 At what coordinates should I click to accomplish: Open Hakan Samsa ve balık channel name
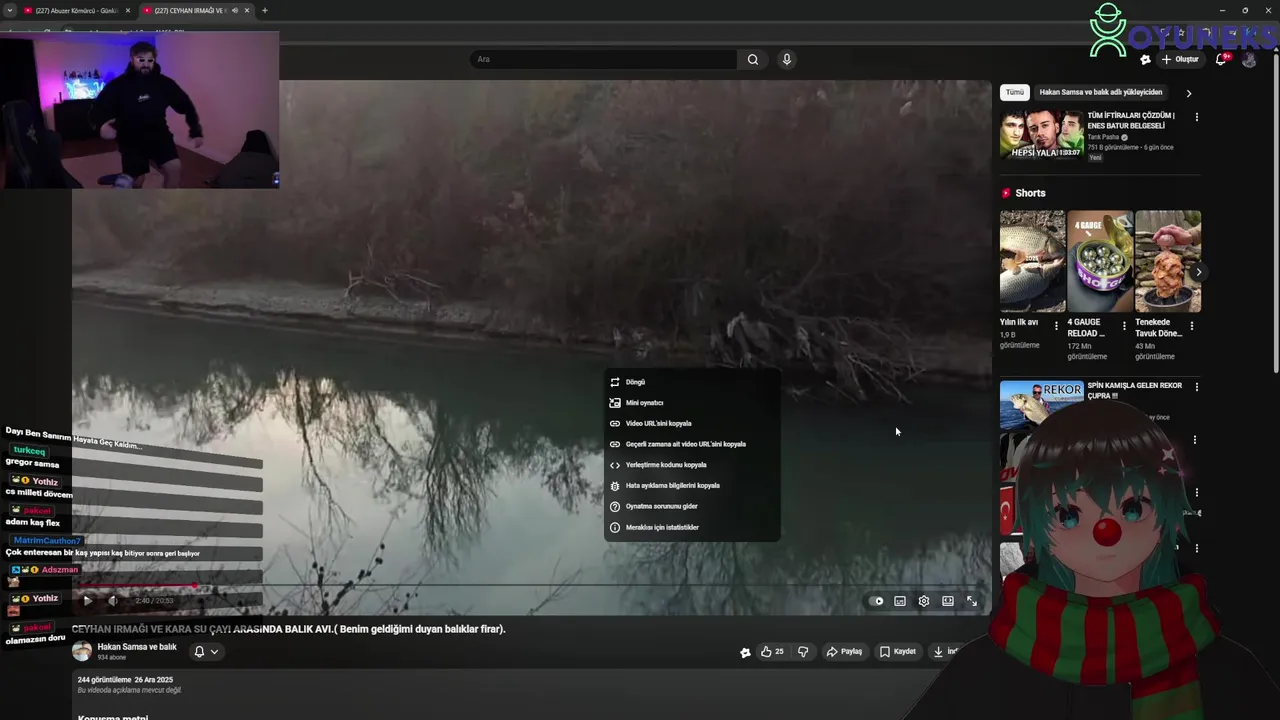tap(137, 647)
